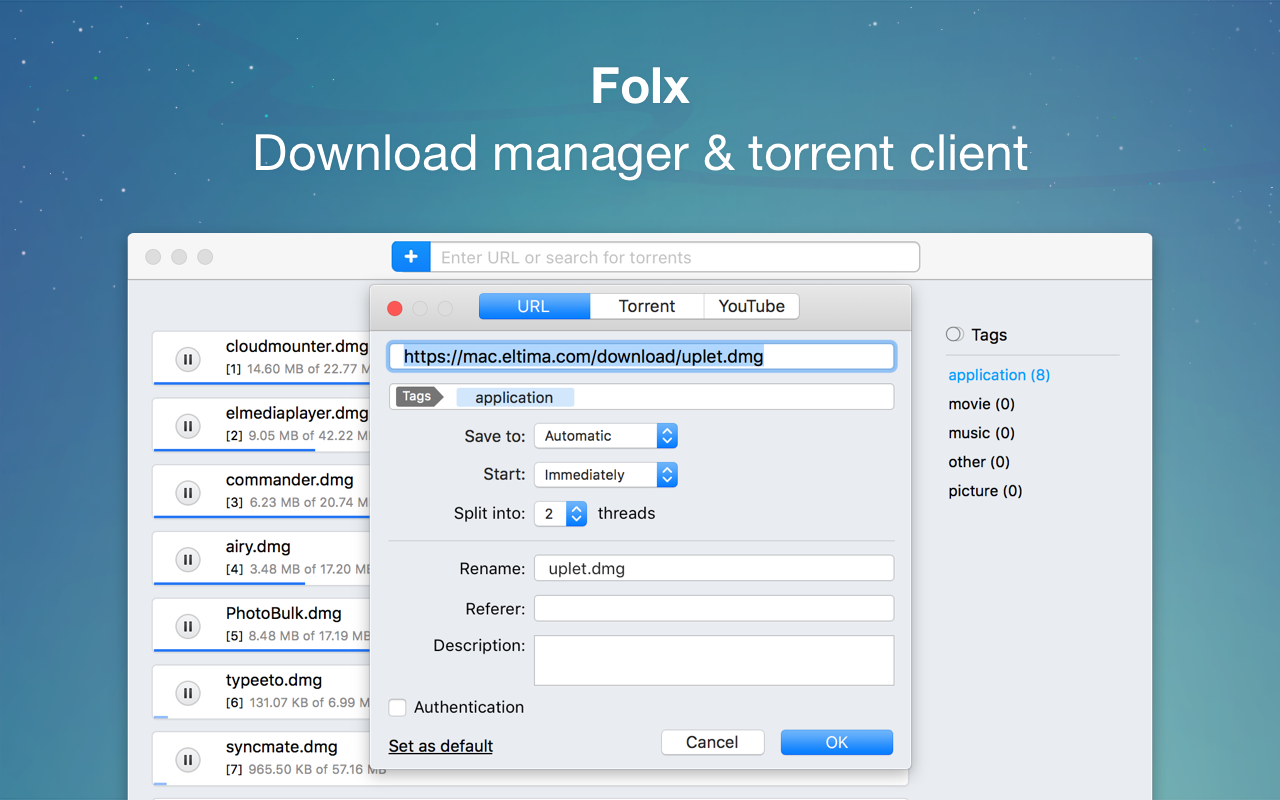
Task: Pause the airy.dmg download
Action: [x=187, y=560]
